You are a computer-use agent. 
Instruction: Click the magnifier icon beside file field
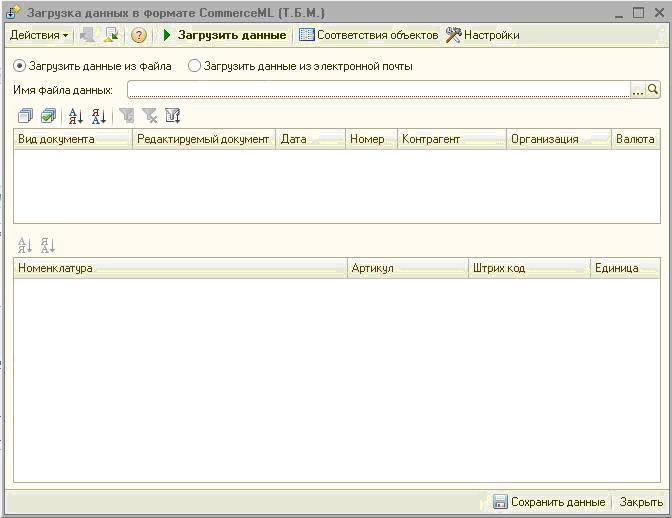[653, 91]
